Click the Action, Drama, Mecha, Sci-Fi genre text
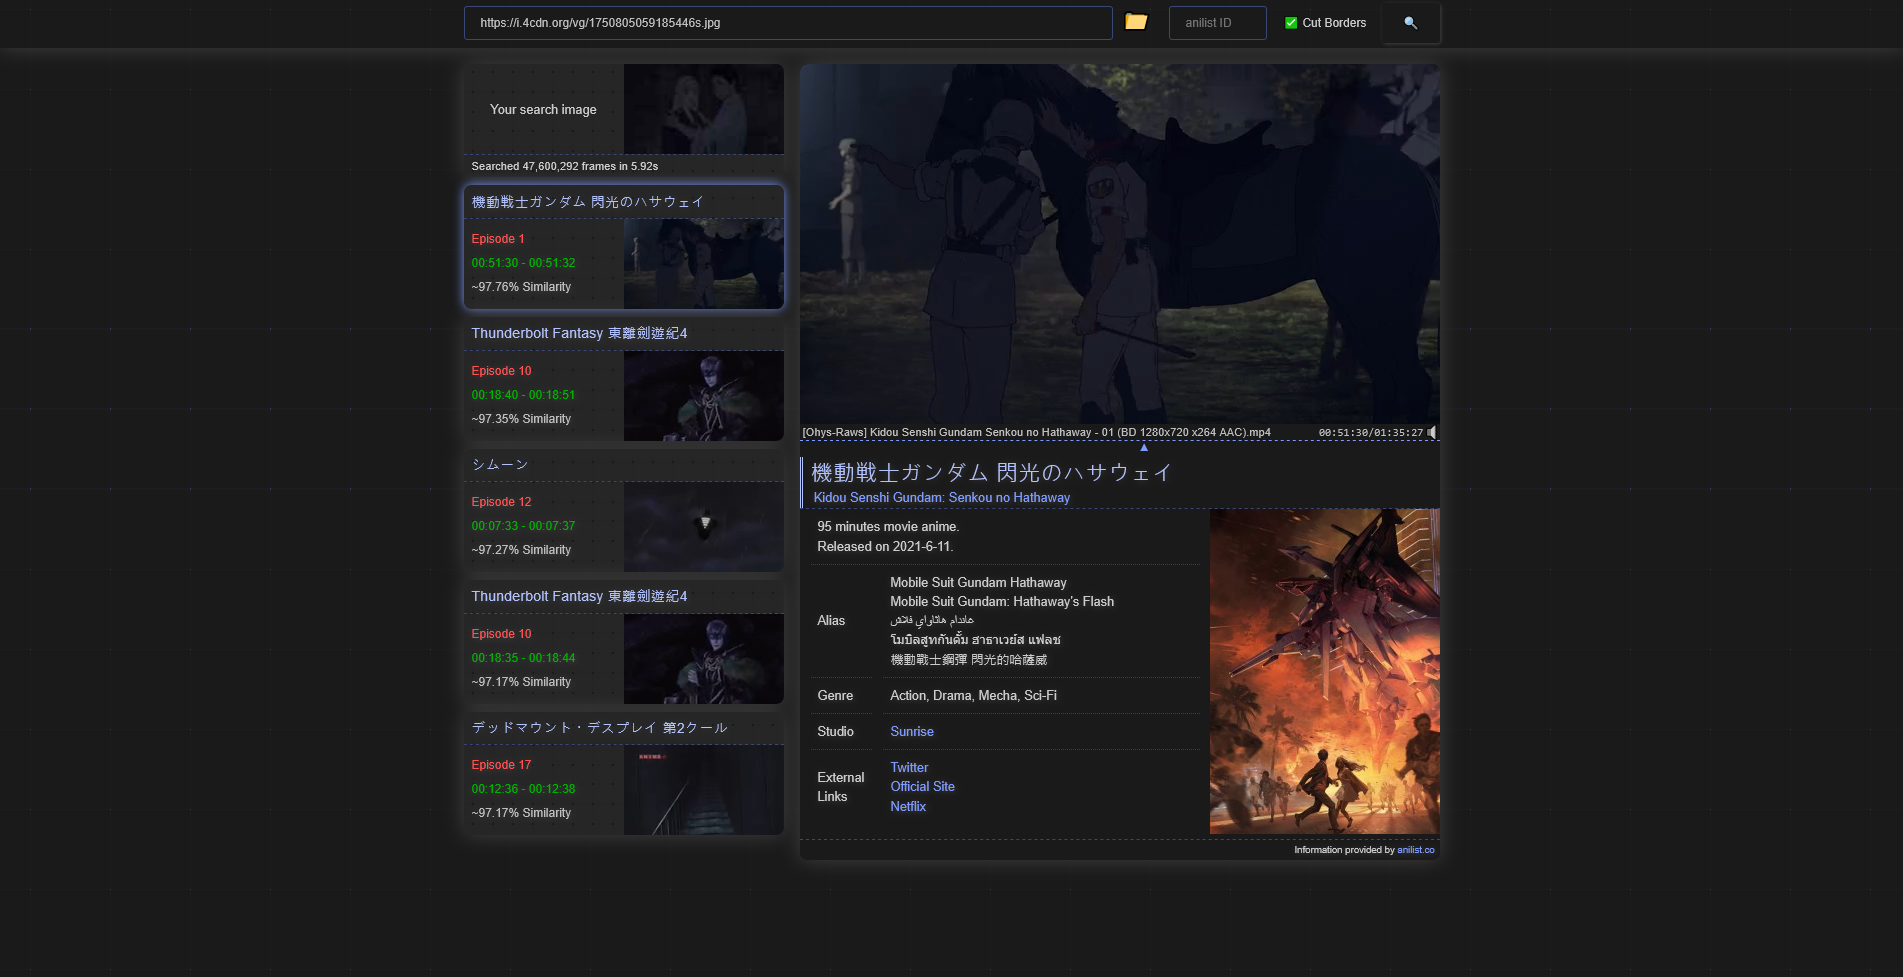The image size is (1903, 977). (x=973, y=696)
